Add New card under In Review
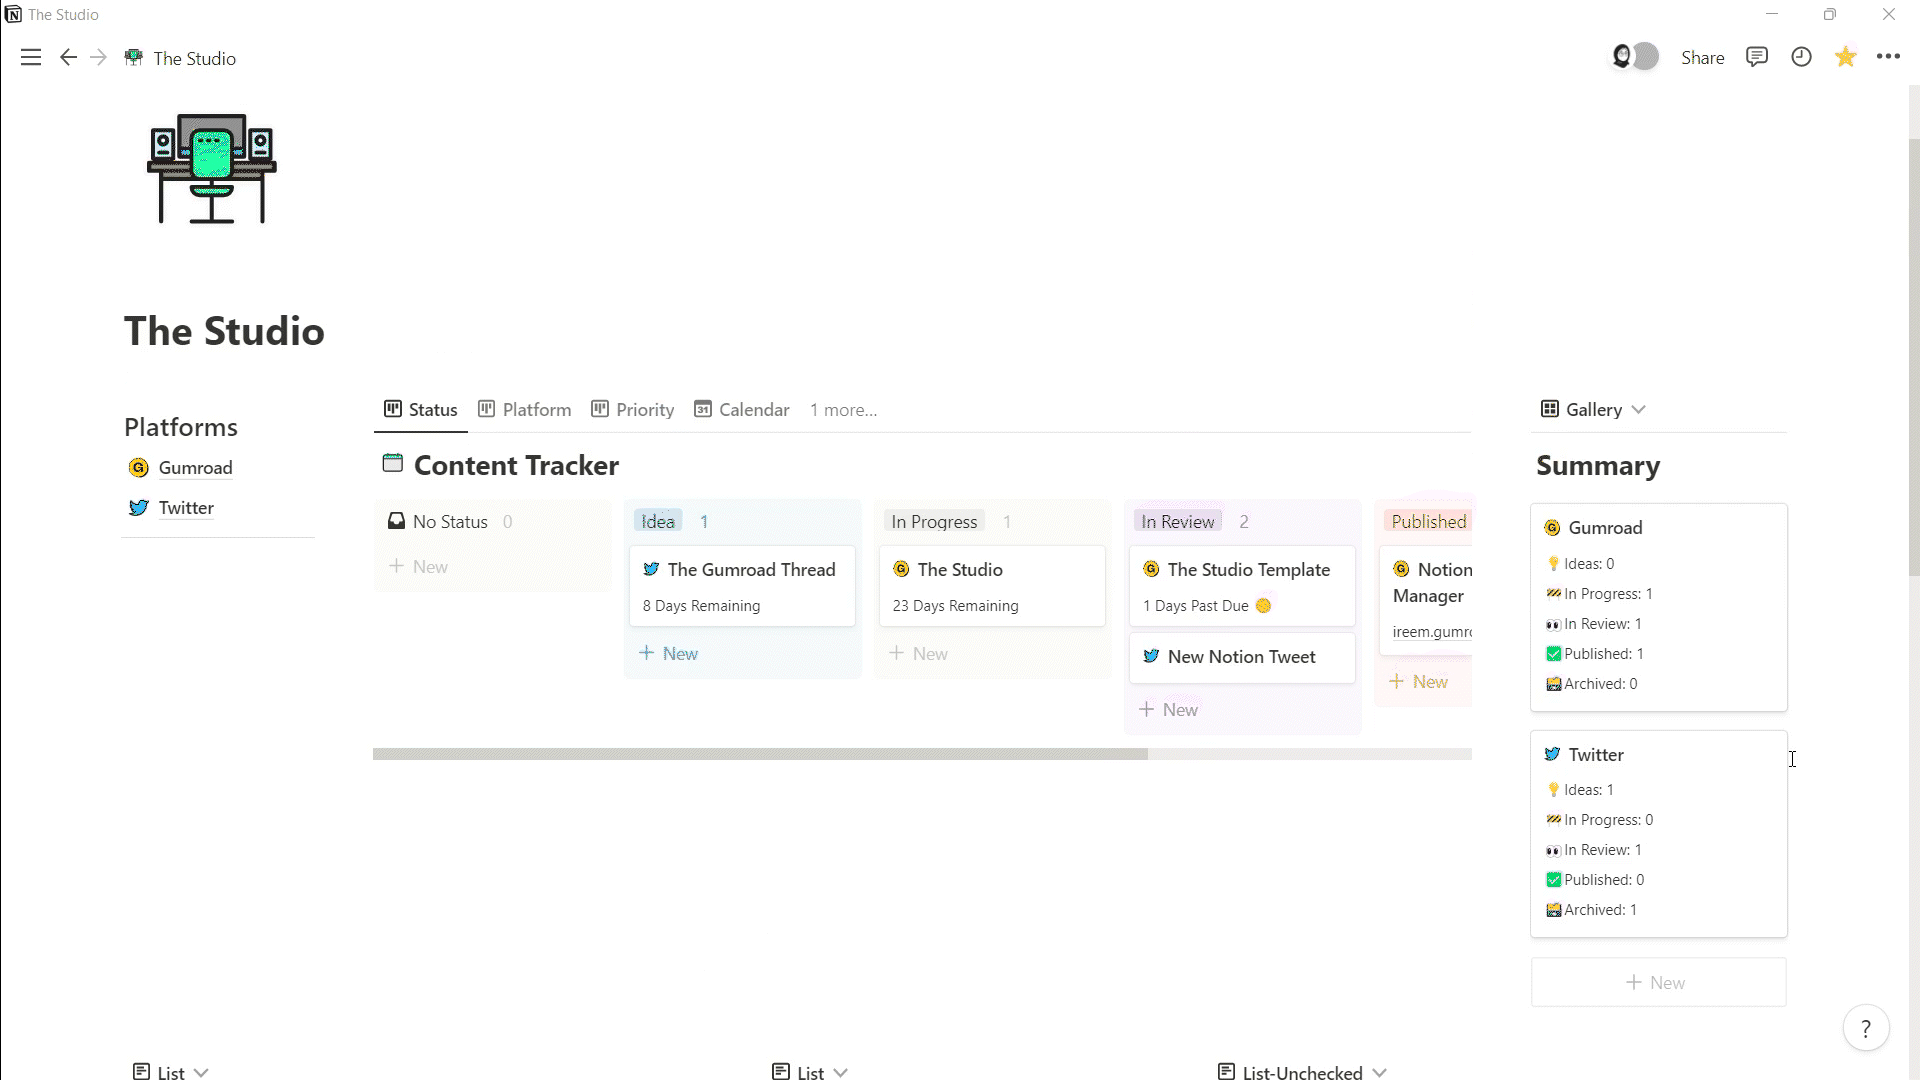This screenshot has width=1920, height=1080. 1169,710
